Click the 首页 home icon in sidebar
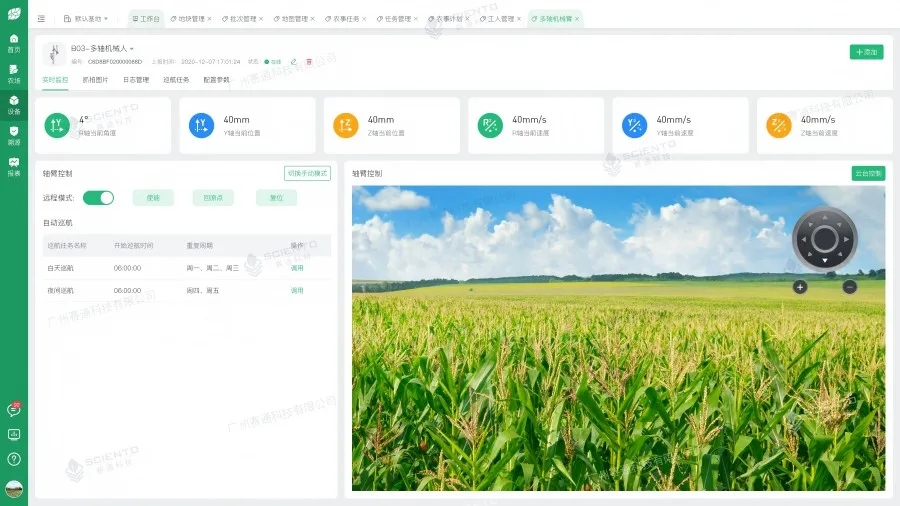This screenshot has height=506, width=900. pyautogui.click(x=14, y=42)
